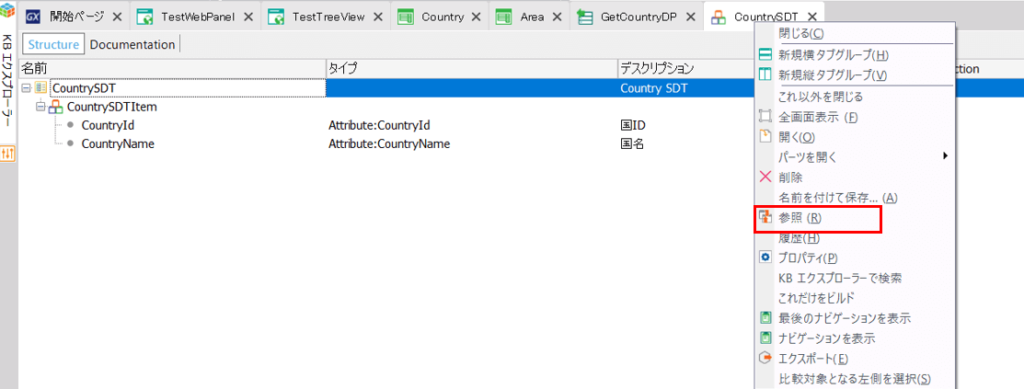This screenshot has height=389, width=1024.
Task: Click the transaction icon on Area tab
Action: point(504,17)
